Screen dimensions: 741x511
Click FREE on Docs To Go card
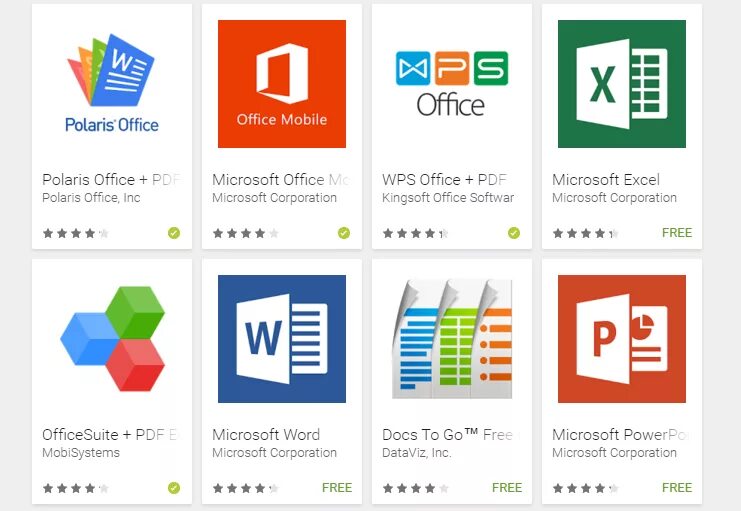[507, 487]
